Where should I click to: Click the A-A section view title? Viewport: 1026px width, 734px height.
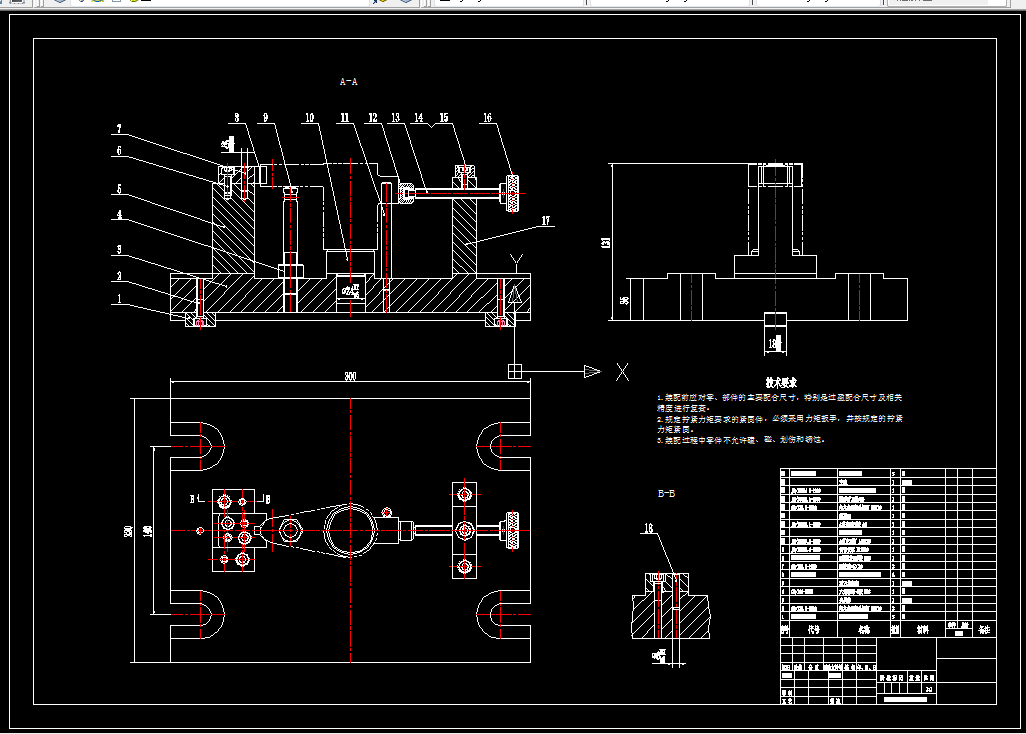349,82
